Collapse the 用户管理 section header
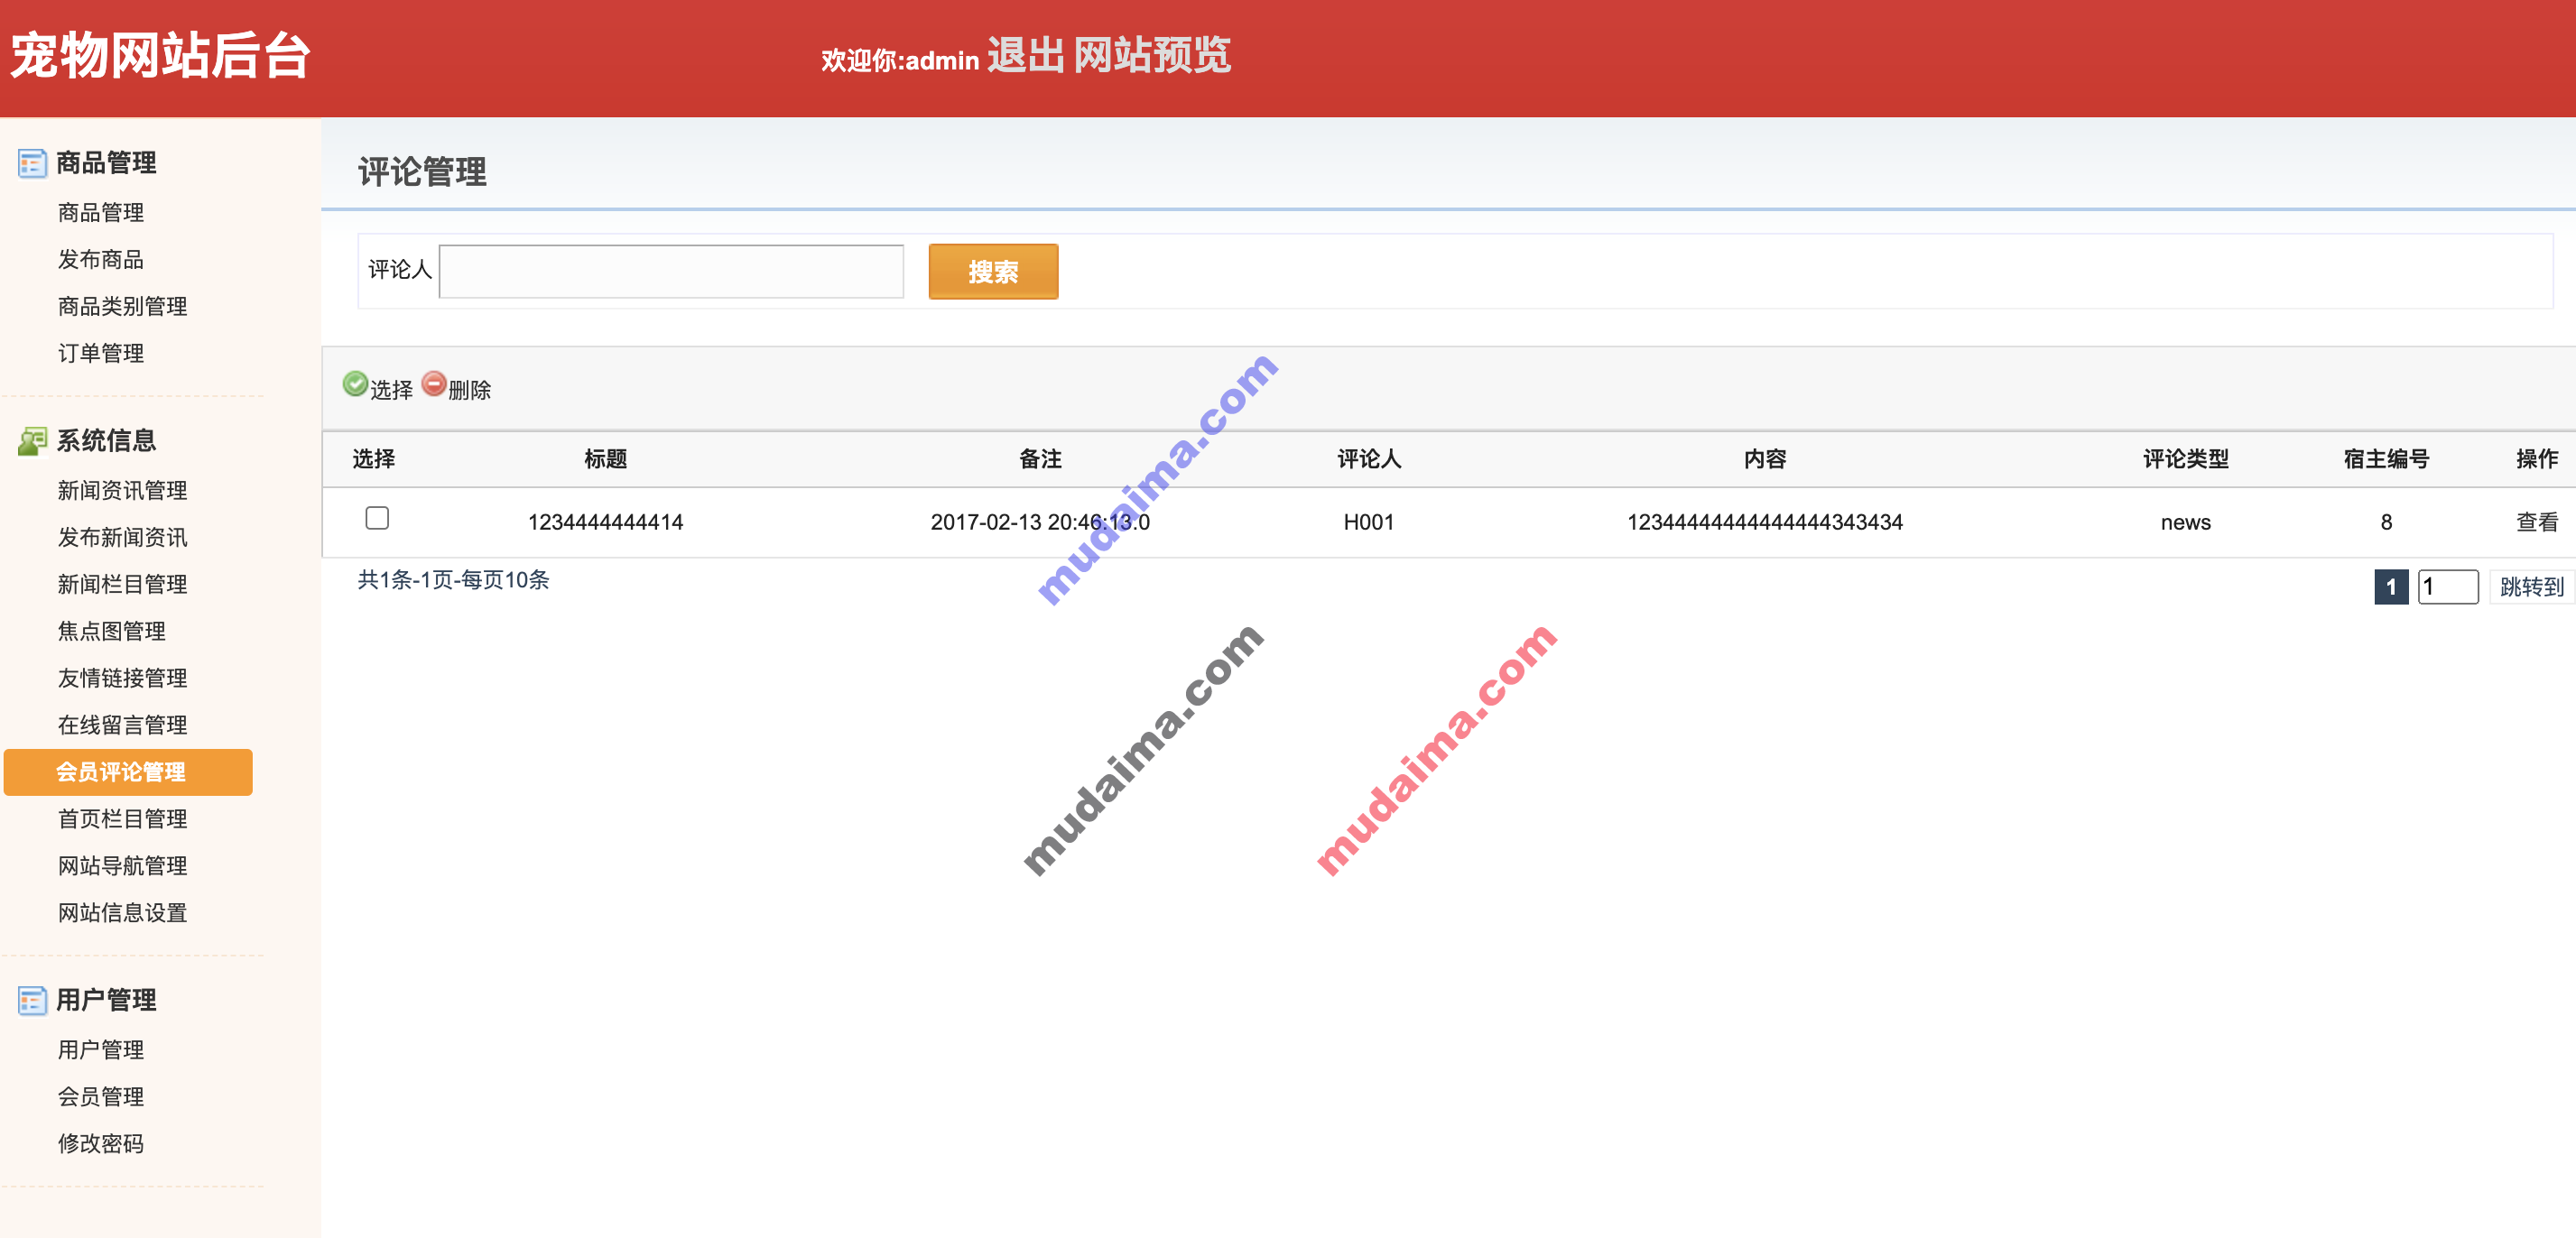The image size is (2576, 1238). [106, 1000]
